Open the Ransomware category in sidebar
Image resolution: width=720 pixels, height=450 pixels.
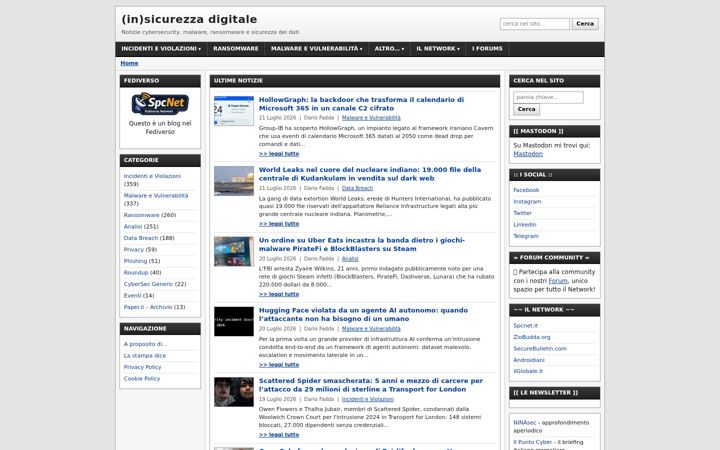[x=141, y=215]
